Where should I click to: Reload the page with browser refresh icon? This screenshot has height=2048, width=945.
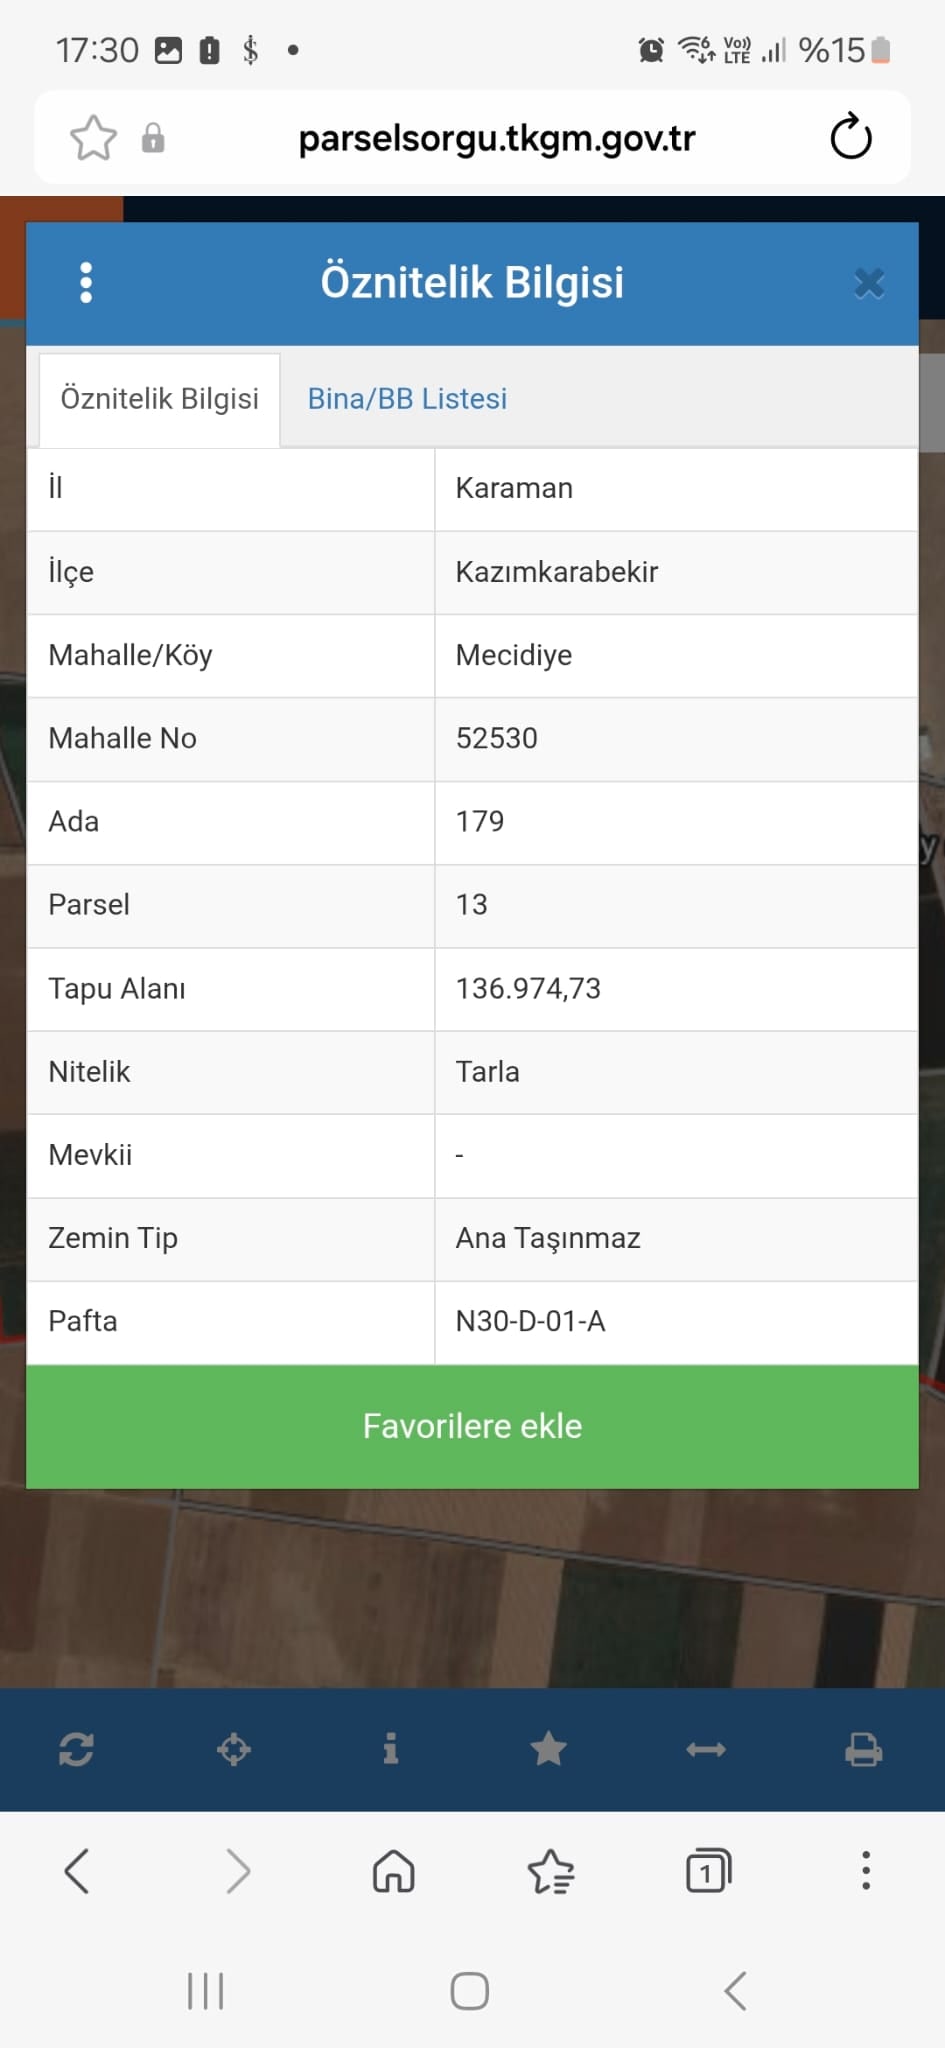(851, 138)
